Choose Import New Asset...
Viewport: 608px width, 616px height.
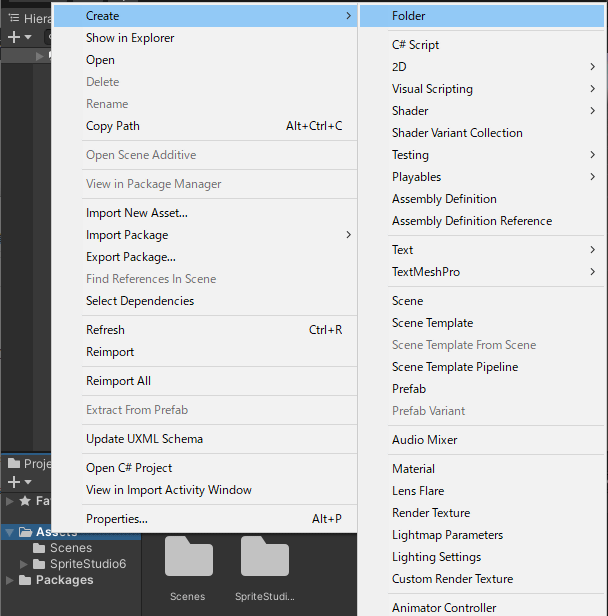click(x=205, y=213)
